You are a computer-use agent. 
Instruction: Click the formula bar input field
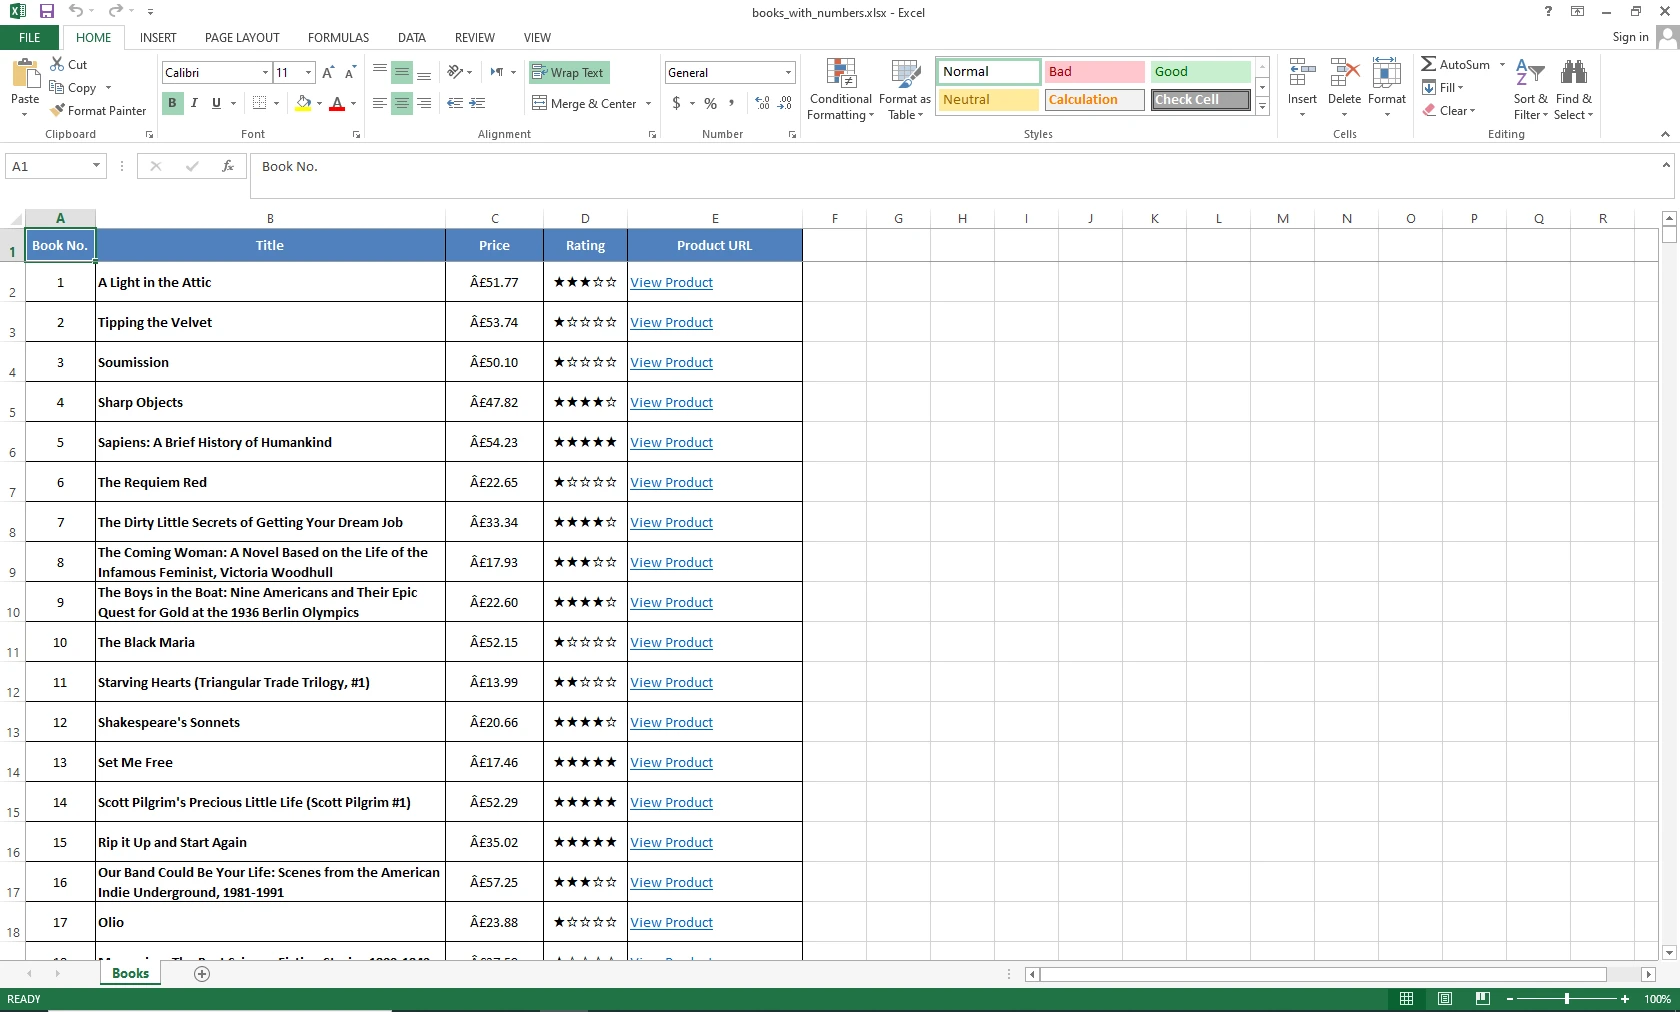[900, 167]
